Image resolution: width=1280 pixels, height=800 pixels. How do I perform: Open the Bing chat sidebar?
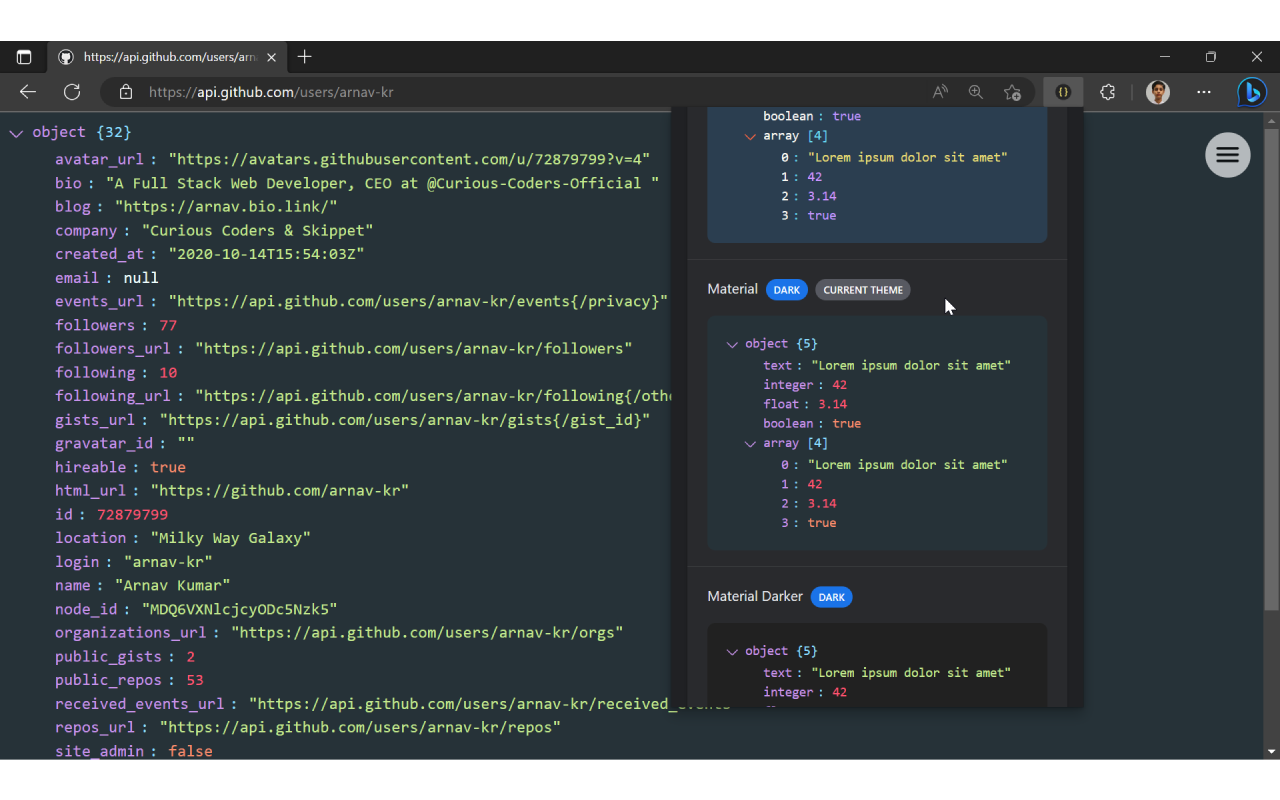tap(1252, 92)
